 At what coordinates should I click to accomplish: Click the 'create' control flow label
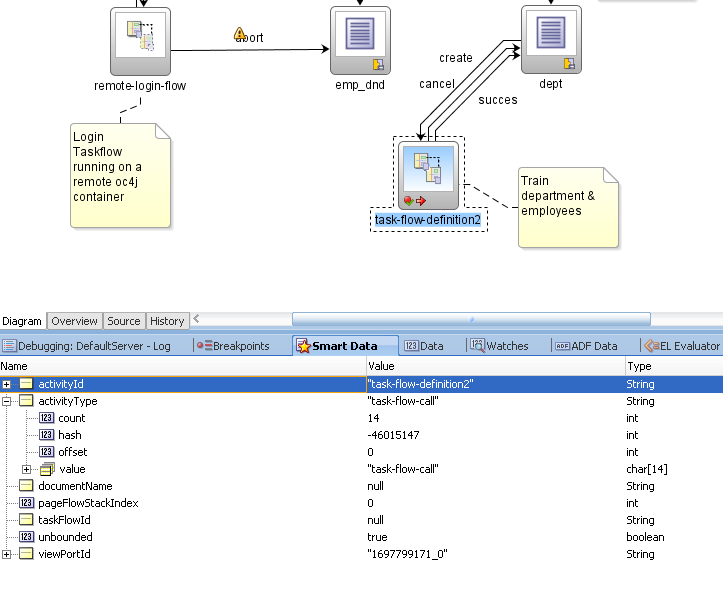pos(456,58)
